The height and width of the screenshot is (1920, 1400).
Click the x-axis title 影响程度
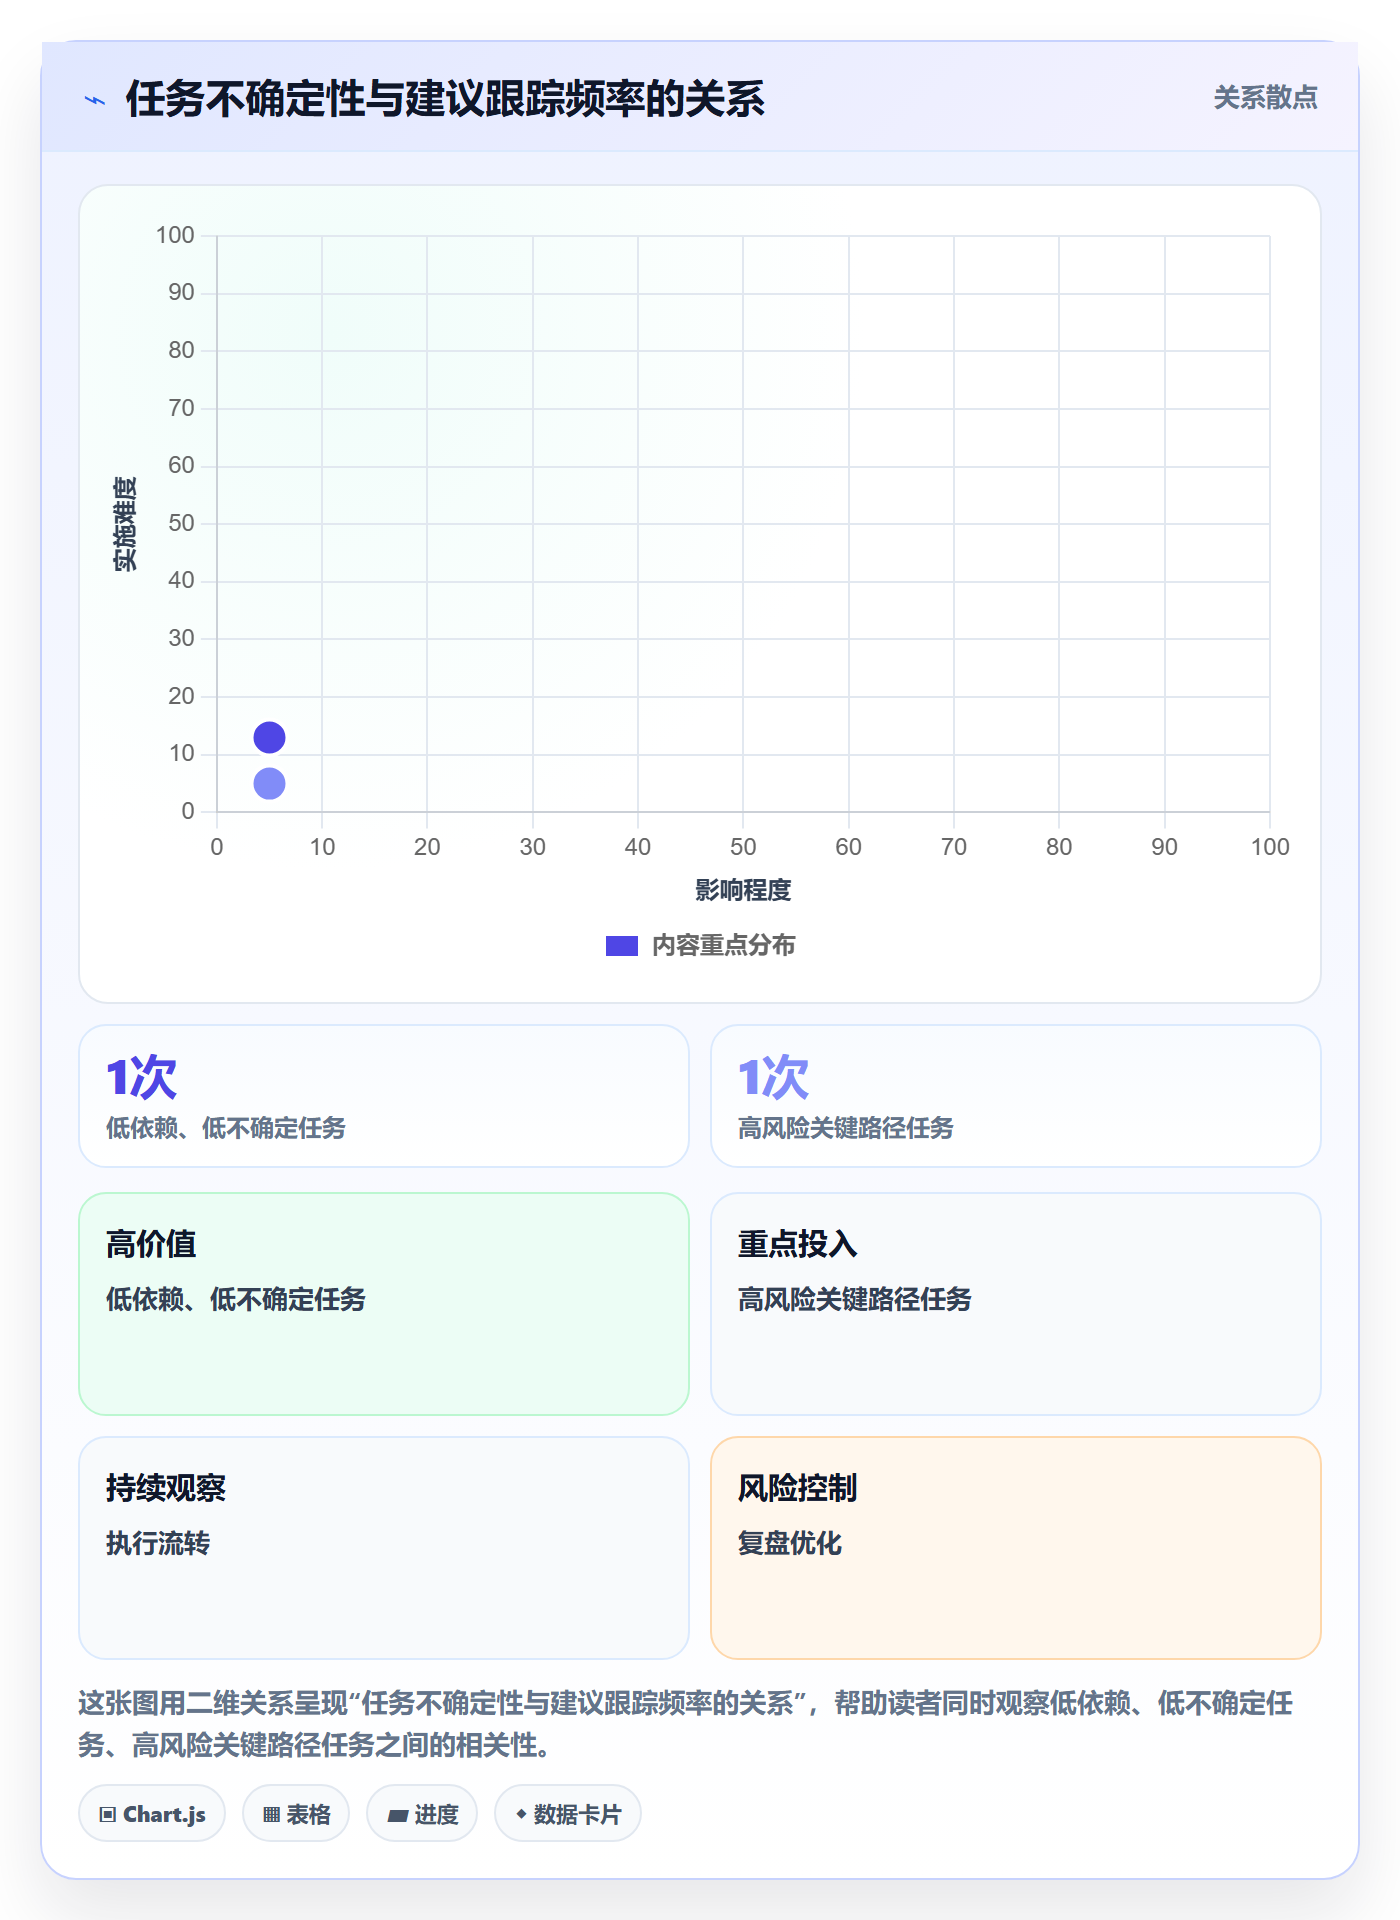(743, 890)
